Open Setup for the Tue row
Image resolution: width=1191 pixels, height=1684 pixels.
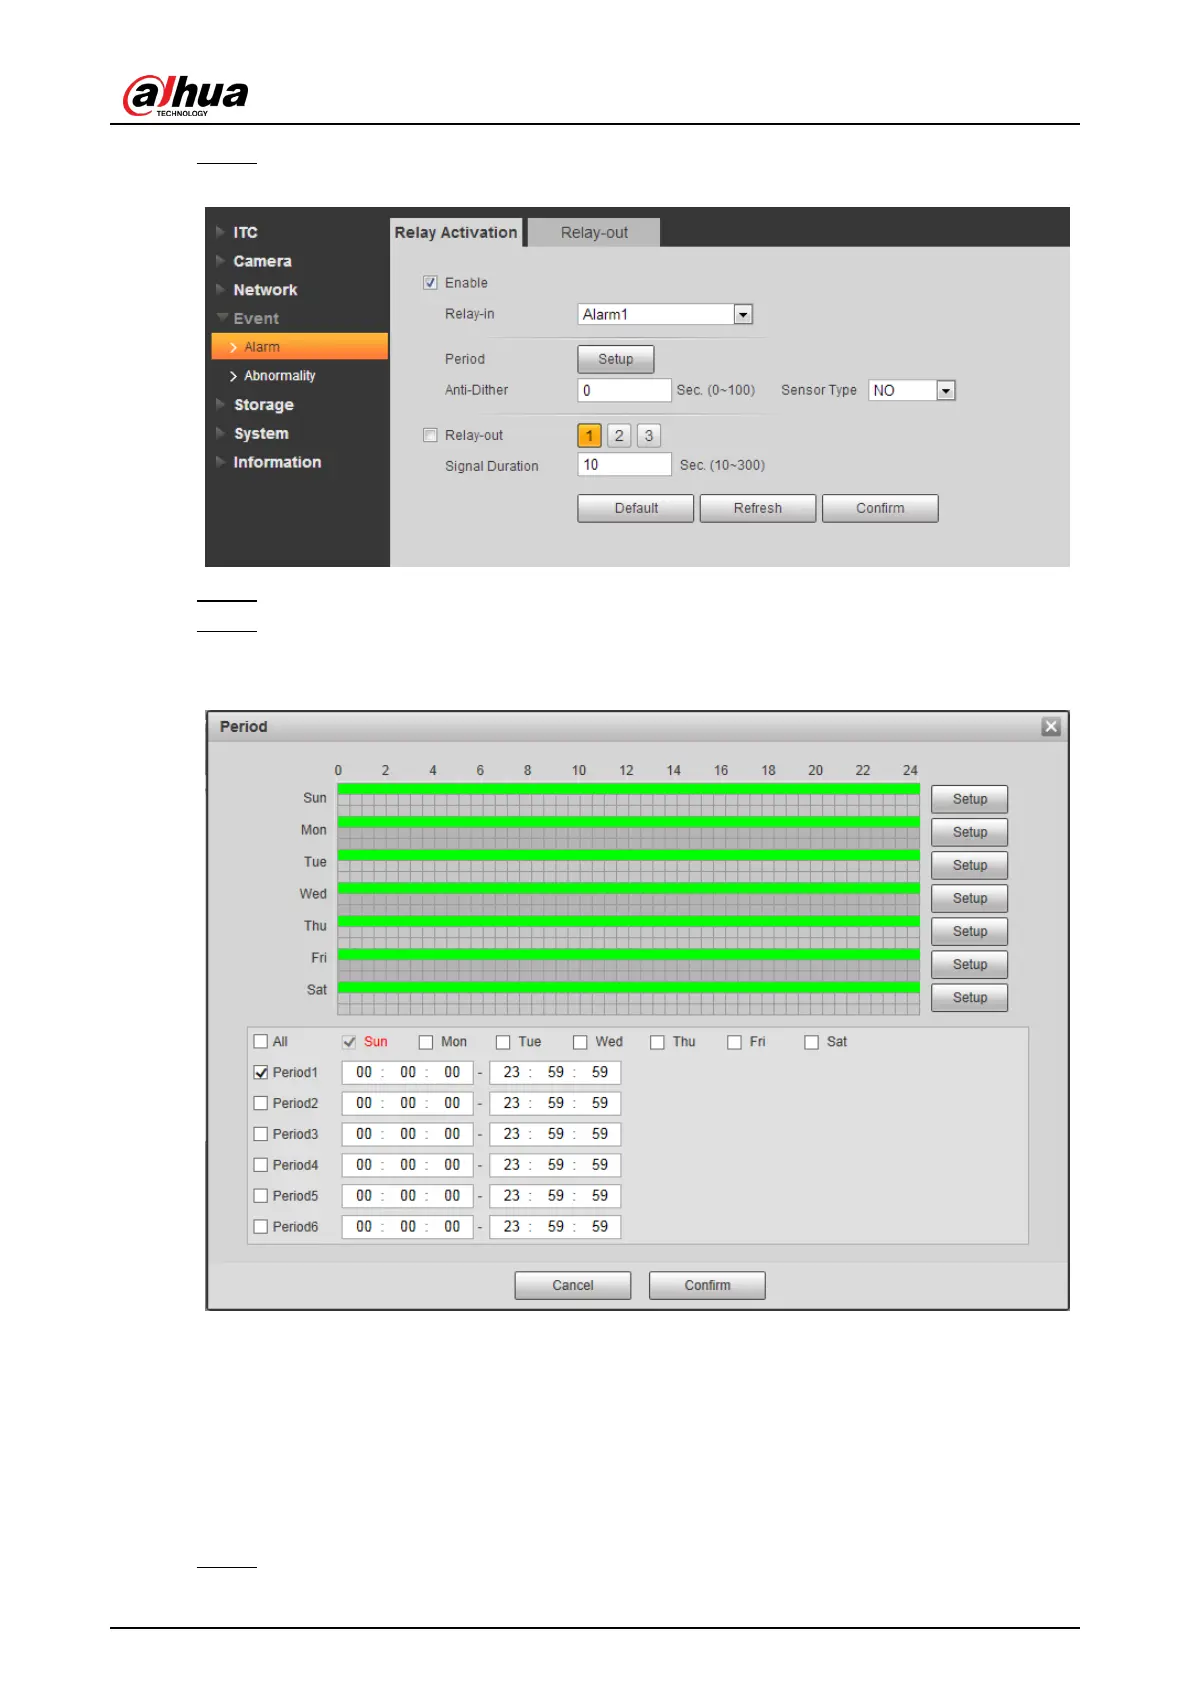(x=969, y=865)
